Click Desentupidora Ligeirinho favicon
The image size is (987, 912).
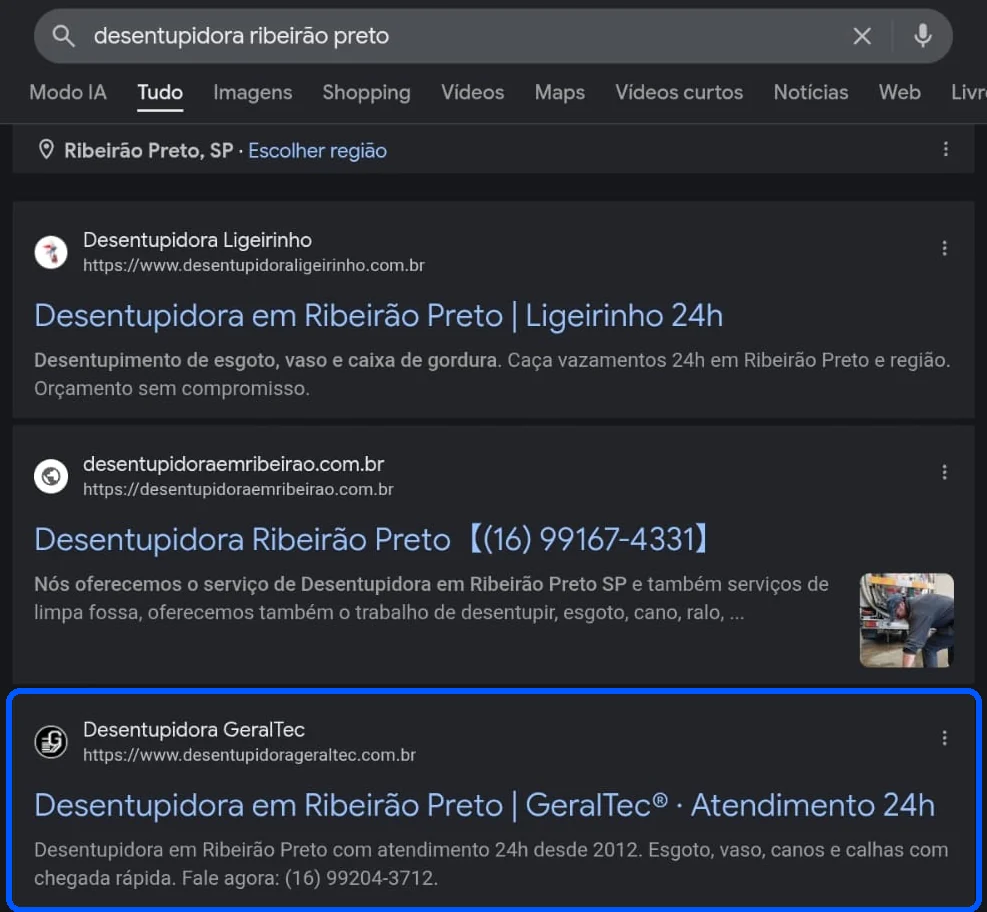pos(51,252)
